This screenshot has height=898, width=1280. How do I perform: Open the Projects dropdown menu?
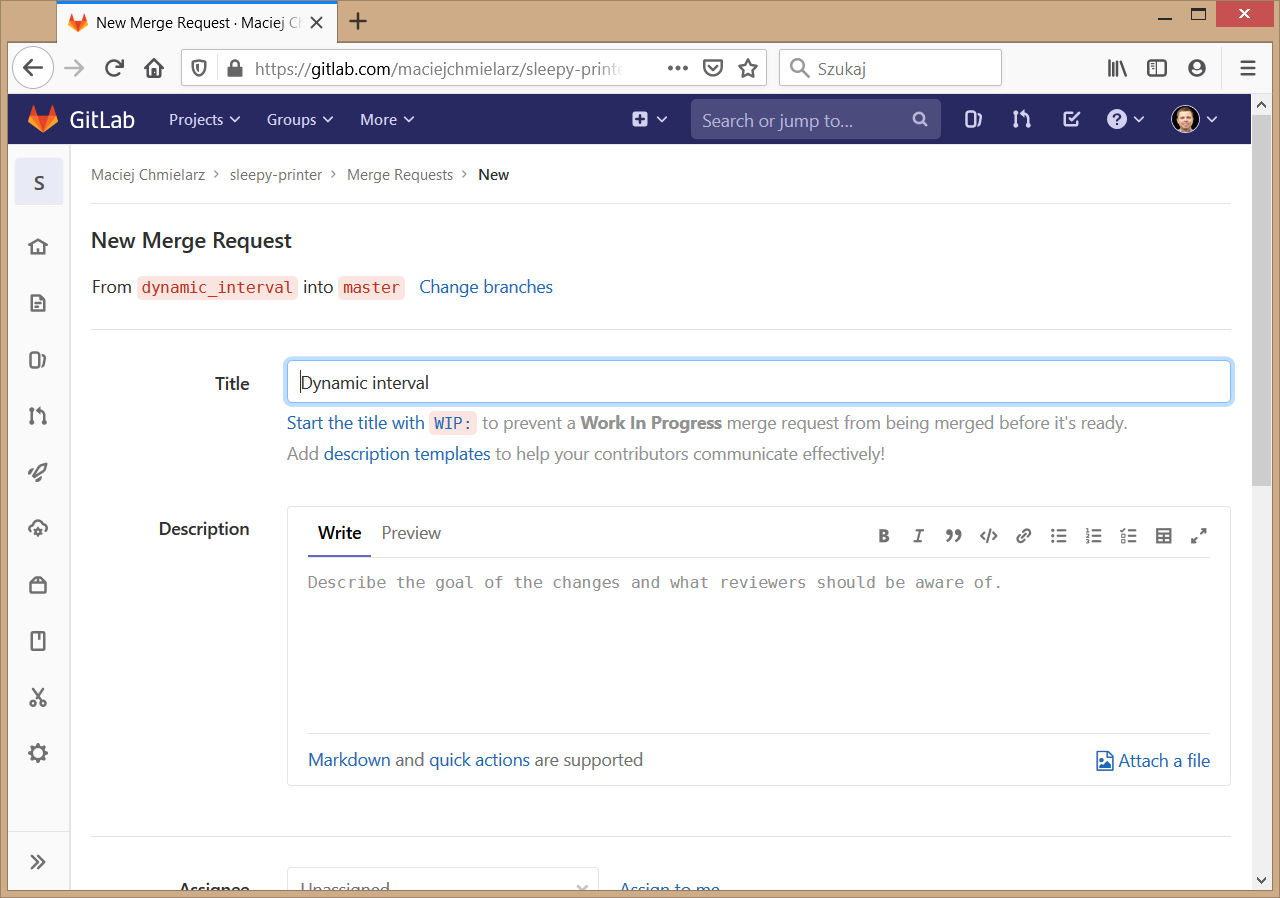[204, 120]
